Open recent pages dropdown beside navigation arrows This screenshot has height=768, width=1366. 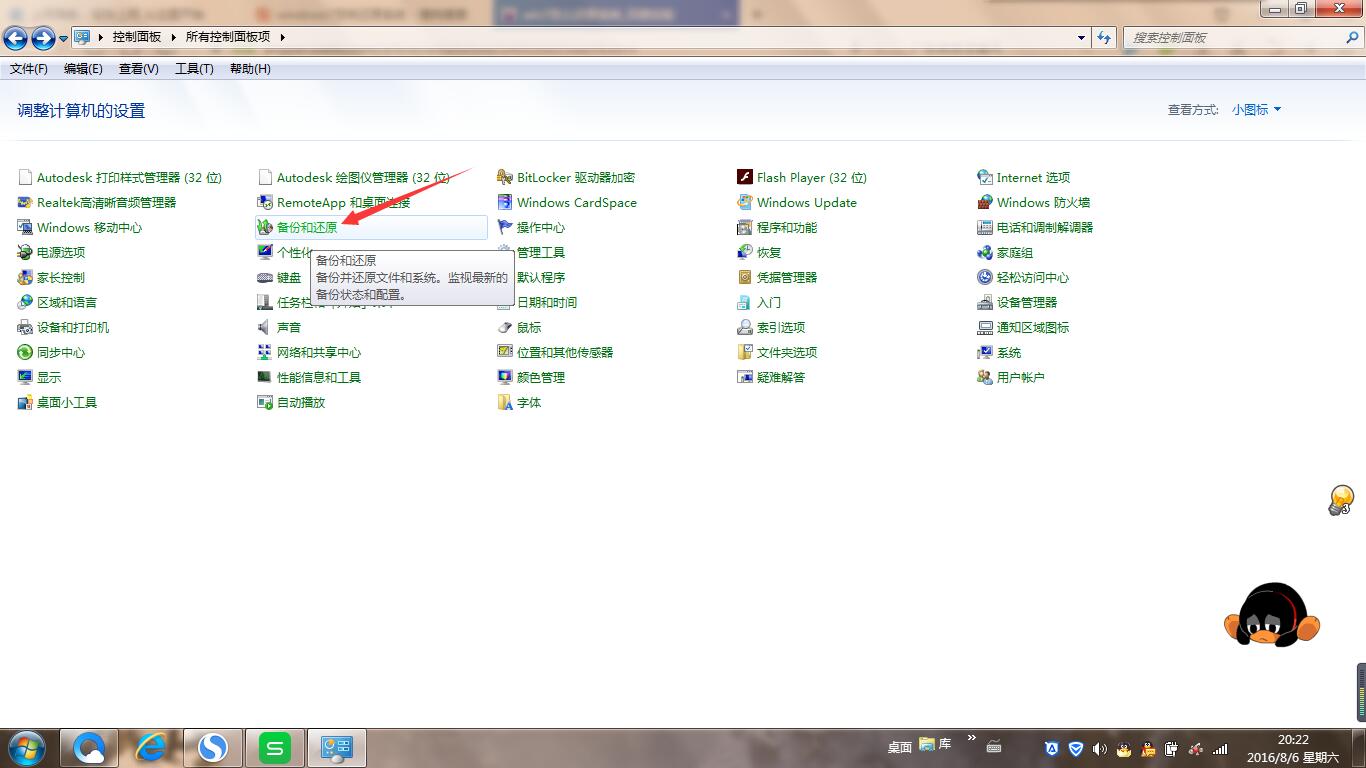63,39
